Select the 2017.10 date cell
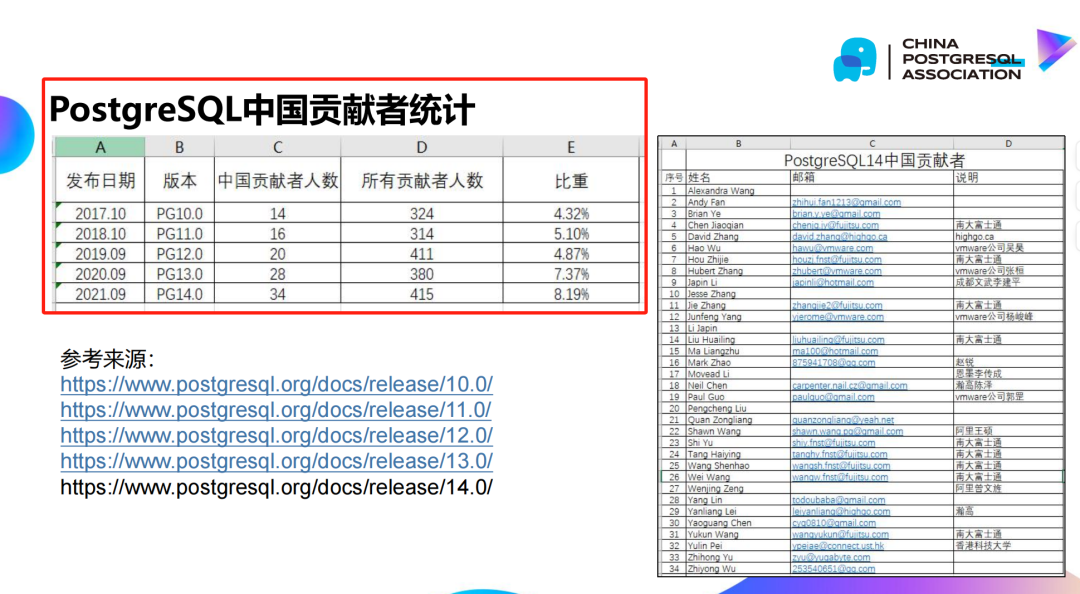The image size is (1080, 594). (100, 214)
